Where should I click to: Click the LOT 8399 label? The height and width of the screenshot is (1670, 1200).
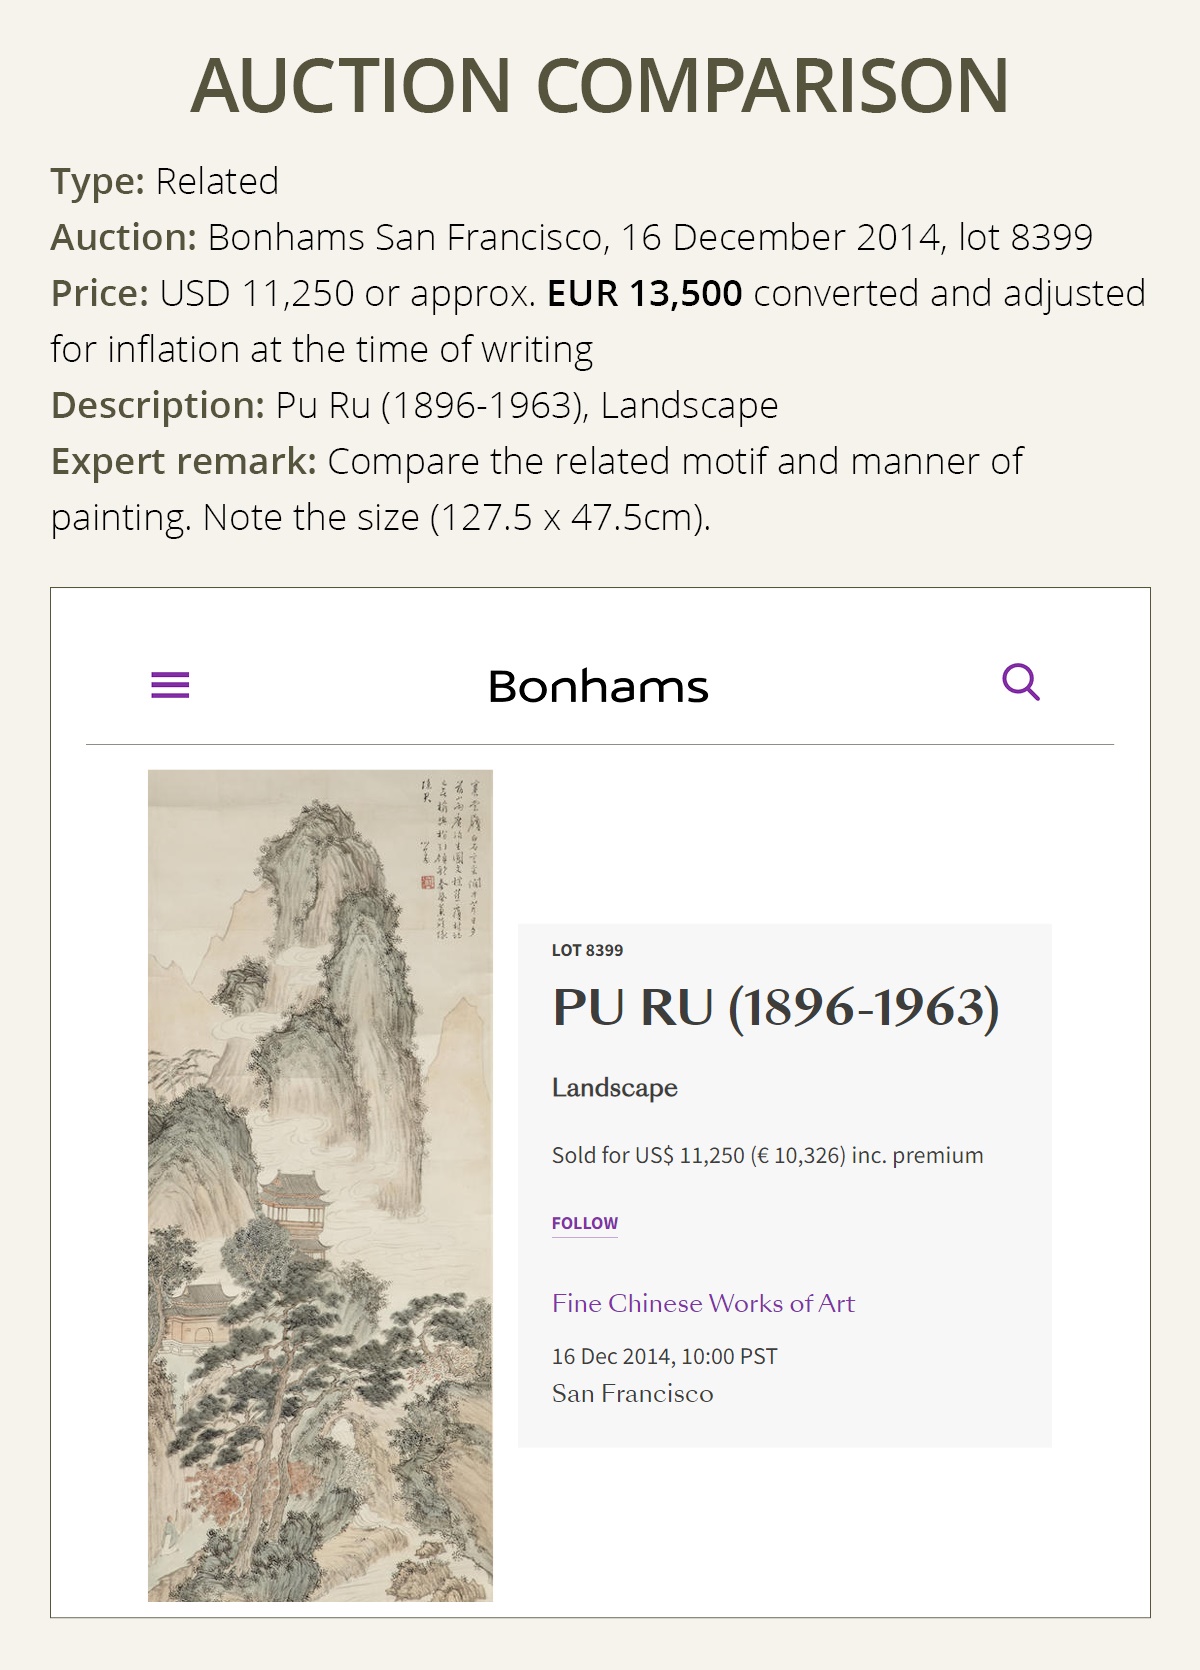[587, 950]
